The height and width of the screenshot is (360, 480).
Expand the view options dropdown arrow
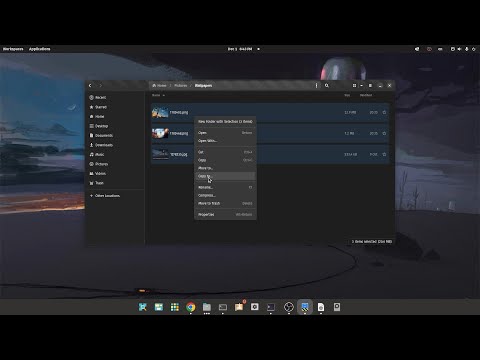click(x=361, y=86)
